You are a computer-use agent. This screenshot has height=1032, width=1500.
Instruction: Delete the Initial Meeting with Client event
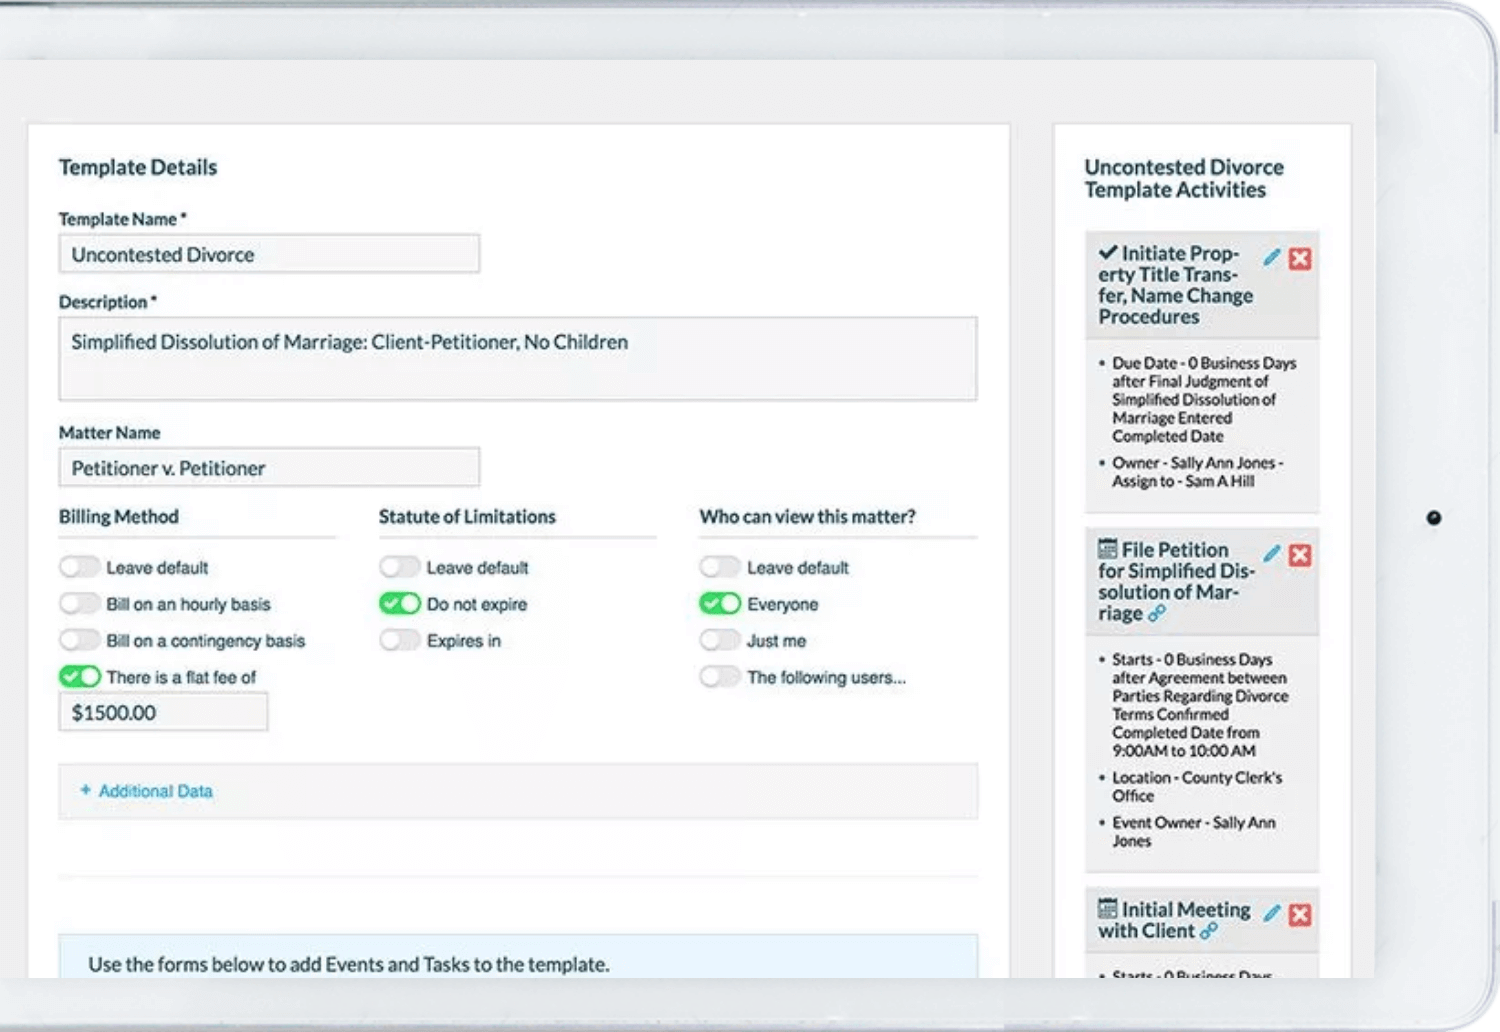tap(1300, 914)
